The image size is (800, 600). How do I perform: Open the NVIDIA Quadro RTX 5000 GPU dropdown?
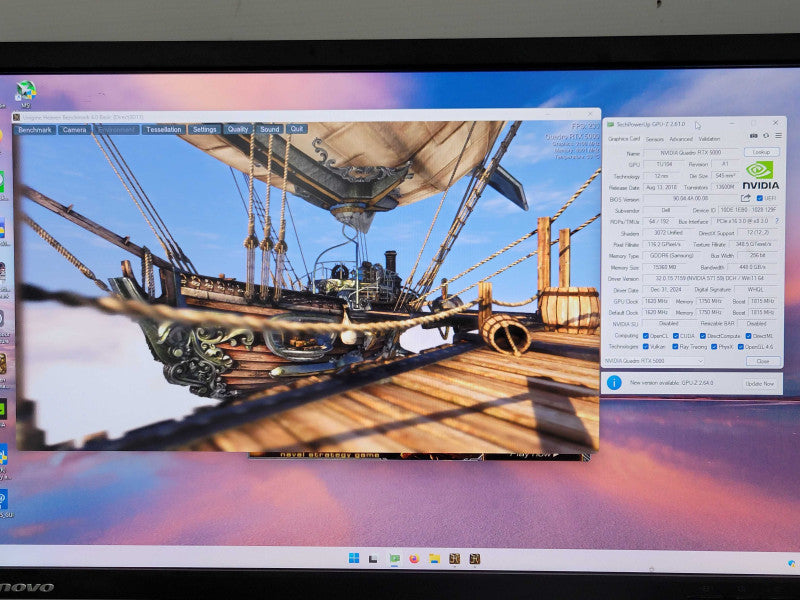click(654, 361)
